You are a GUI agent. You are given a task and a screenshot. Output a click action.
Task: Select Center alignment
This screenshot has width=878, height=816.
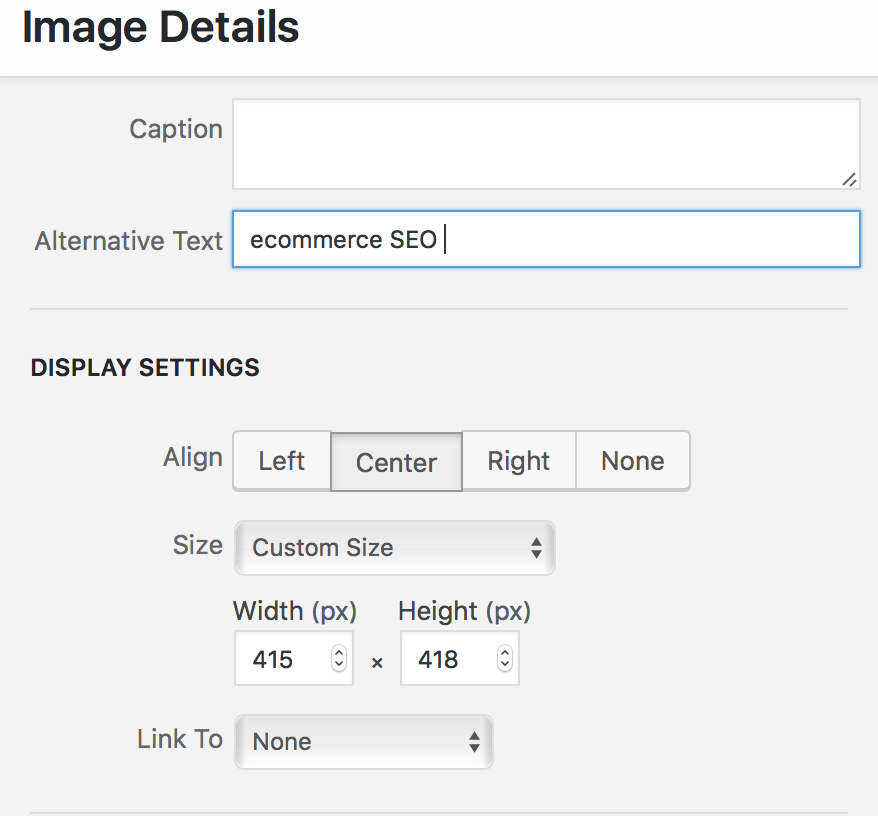tap(396, 461)
